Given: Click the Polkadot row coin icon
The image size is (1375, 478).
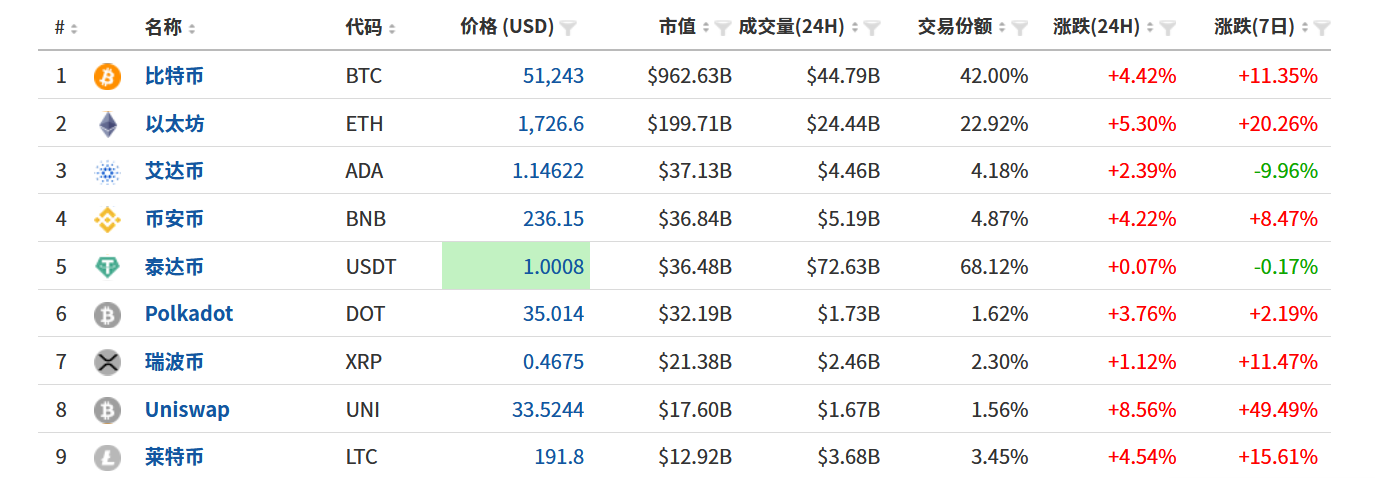Looking at the screenshot, I should (107, 315).
